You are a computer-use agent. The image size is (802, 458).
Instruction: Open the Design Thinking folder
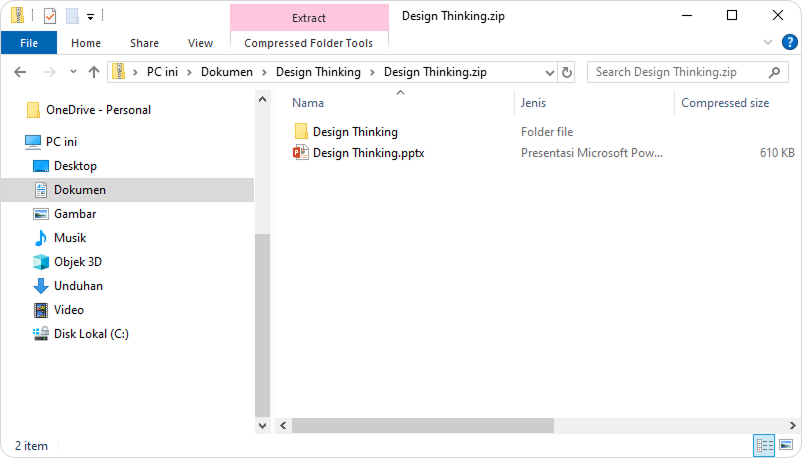[x=355, y=131]
